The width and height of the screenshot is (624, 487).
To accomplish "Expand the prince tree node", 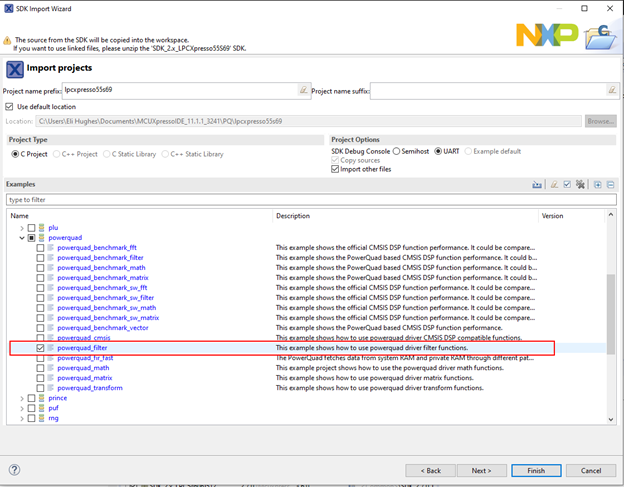I will point(22,398).
